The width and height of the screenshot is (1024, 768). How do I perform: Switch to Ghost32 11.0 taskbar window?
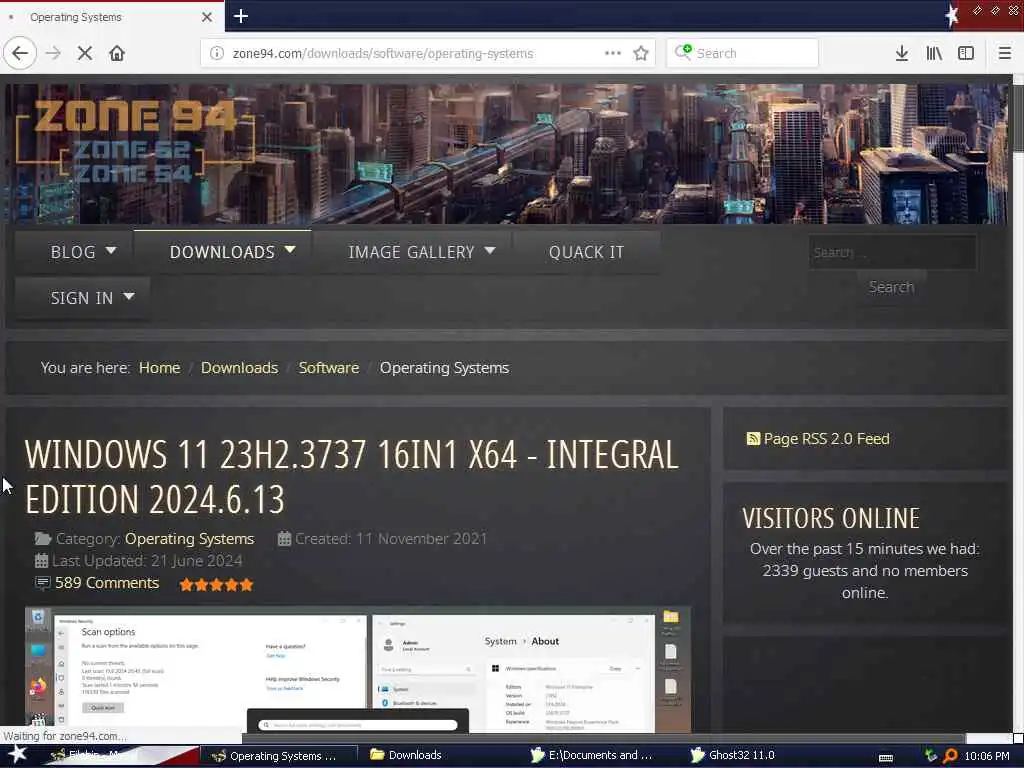[733, 755]
